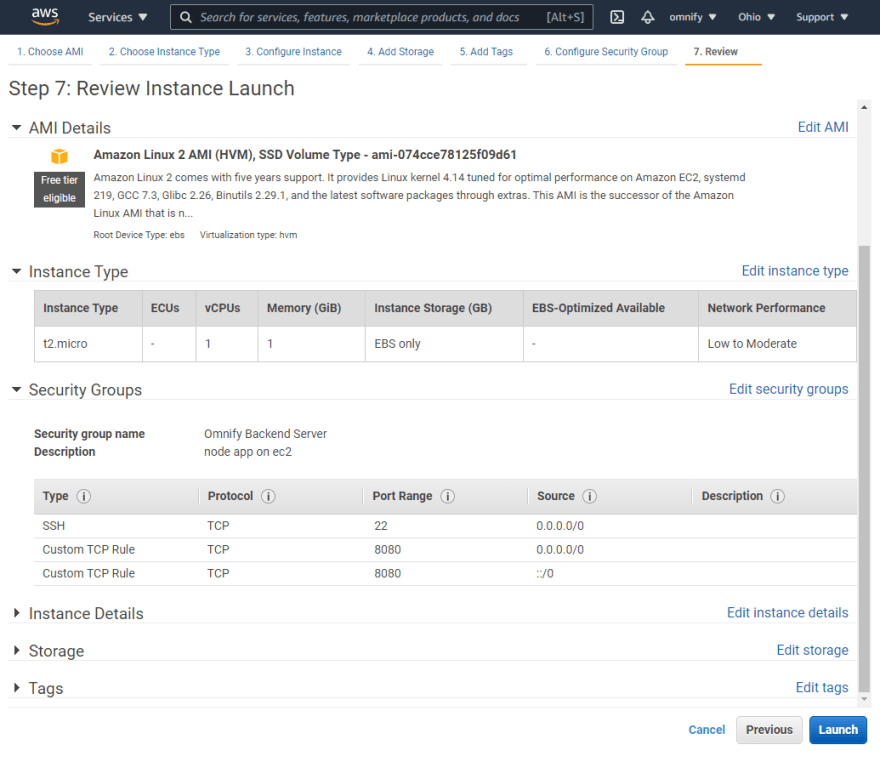Focus the services search input field
This screenshot has width=880, height=762.
point(382,17)
